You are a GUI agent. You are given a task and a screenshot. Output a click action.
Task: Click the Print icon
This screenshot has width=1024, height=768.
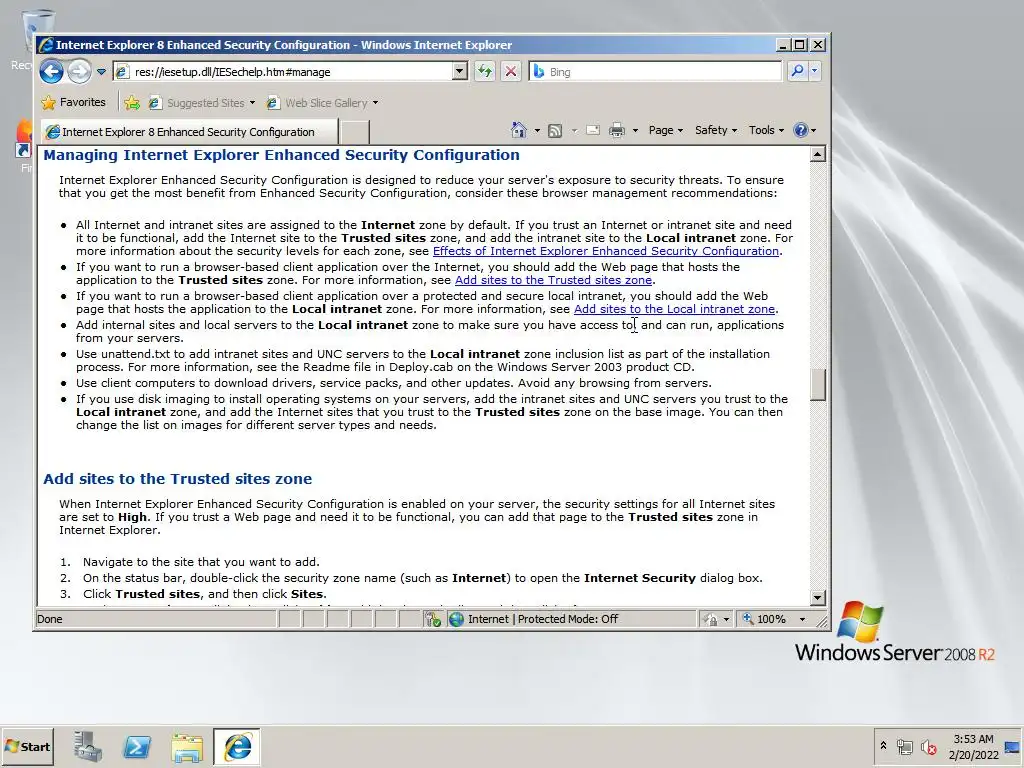[616, 131]
